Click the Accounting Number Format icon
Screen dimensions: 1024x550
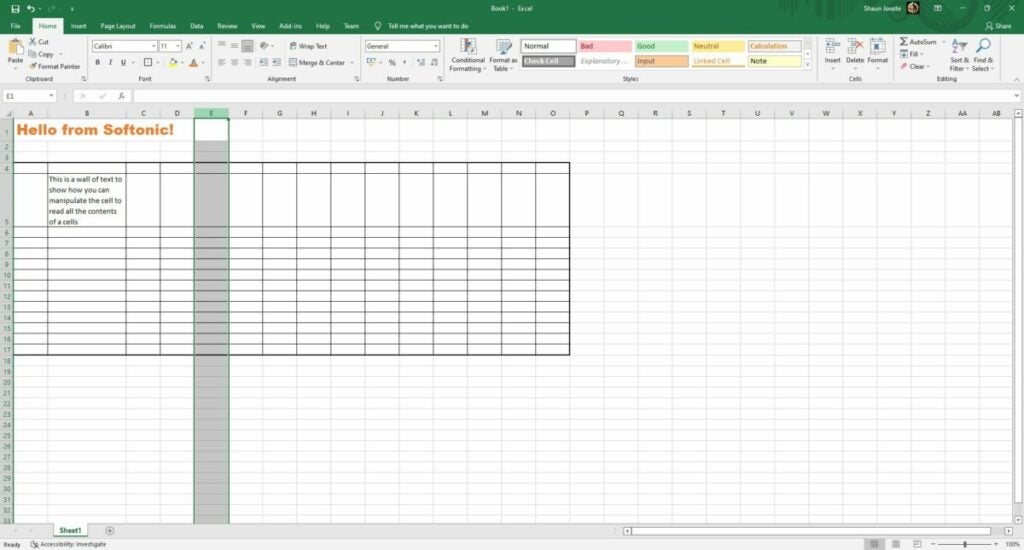click(371, 62)
